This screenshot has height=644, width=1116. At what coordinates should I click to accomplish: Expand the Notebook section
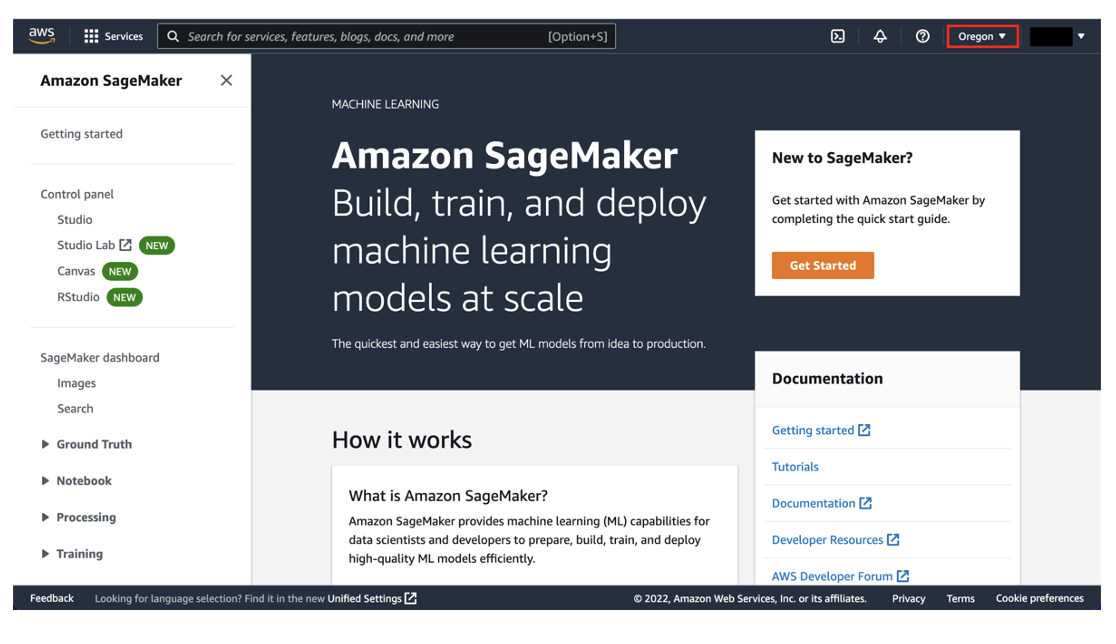tap(45, 481)
